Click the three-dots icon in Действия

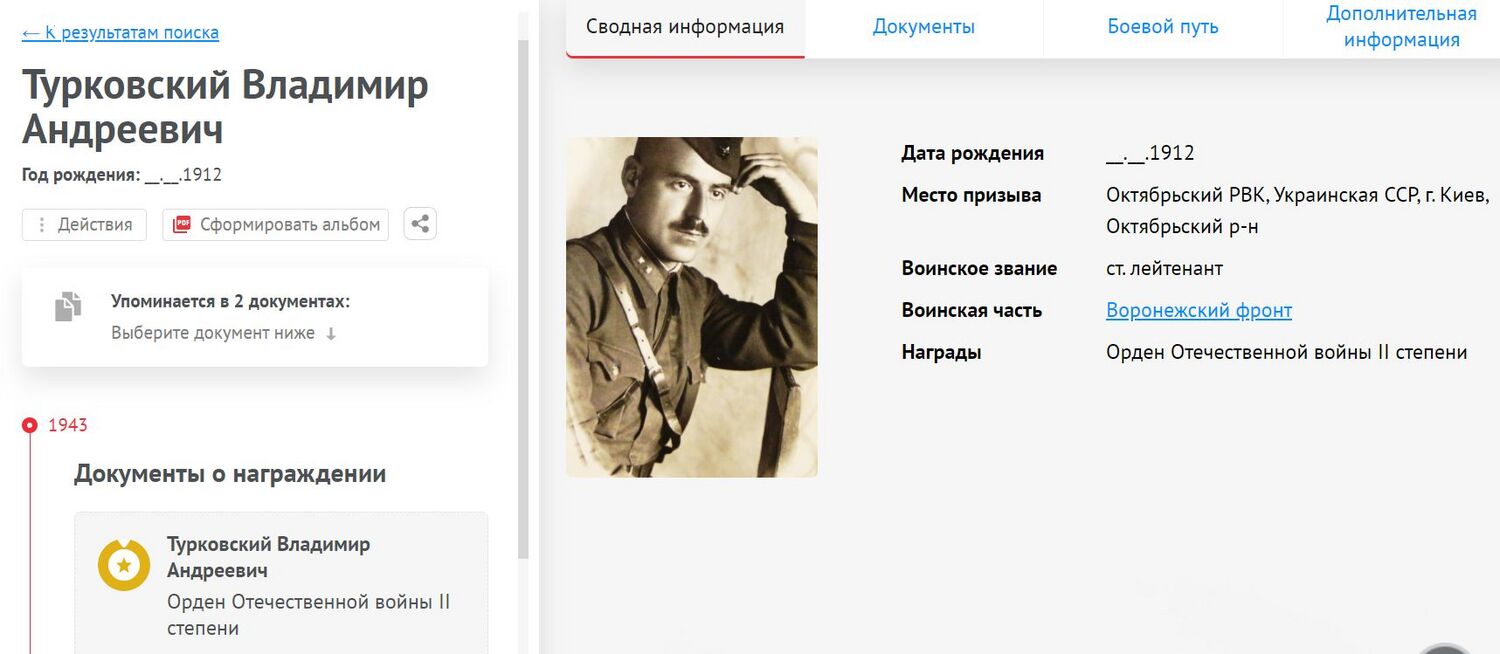[x=41, y=225]
